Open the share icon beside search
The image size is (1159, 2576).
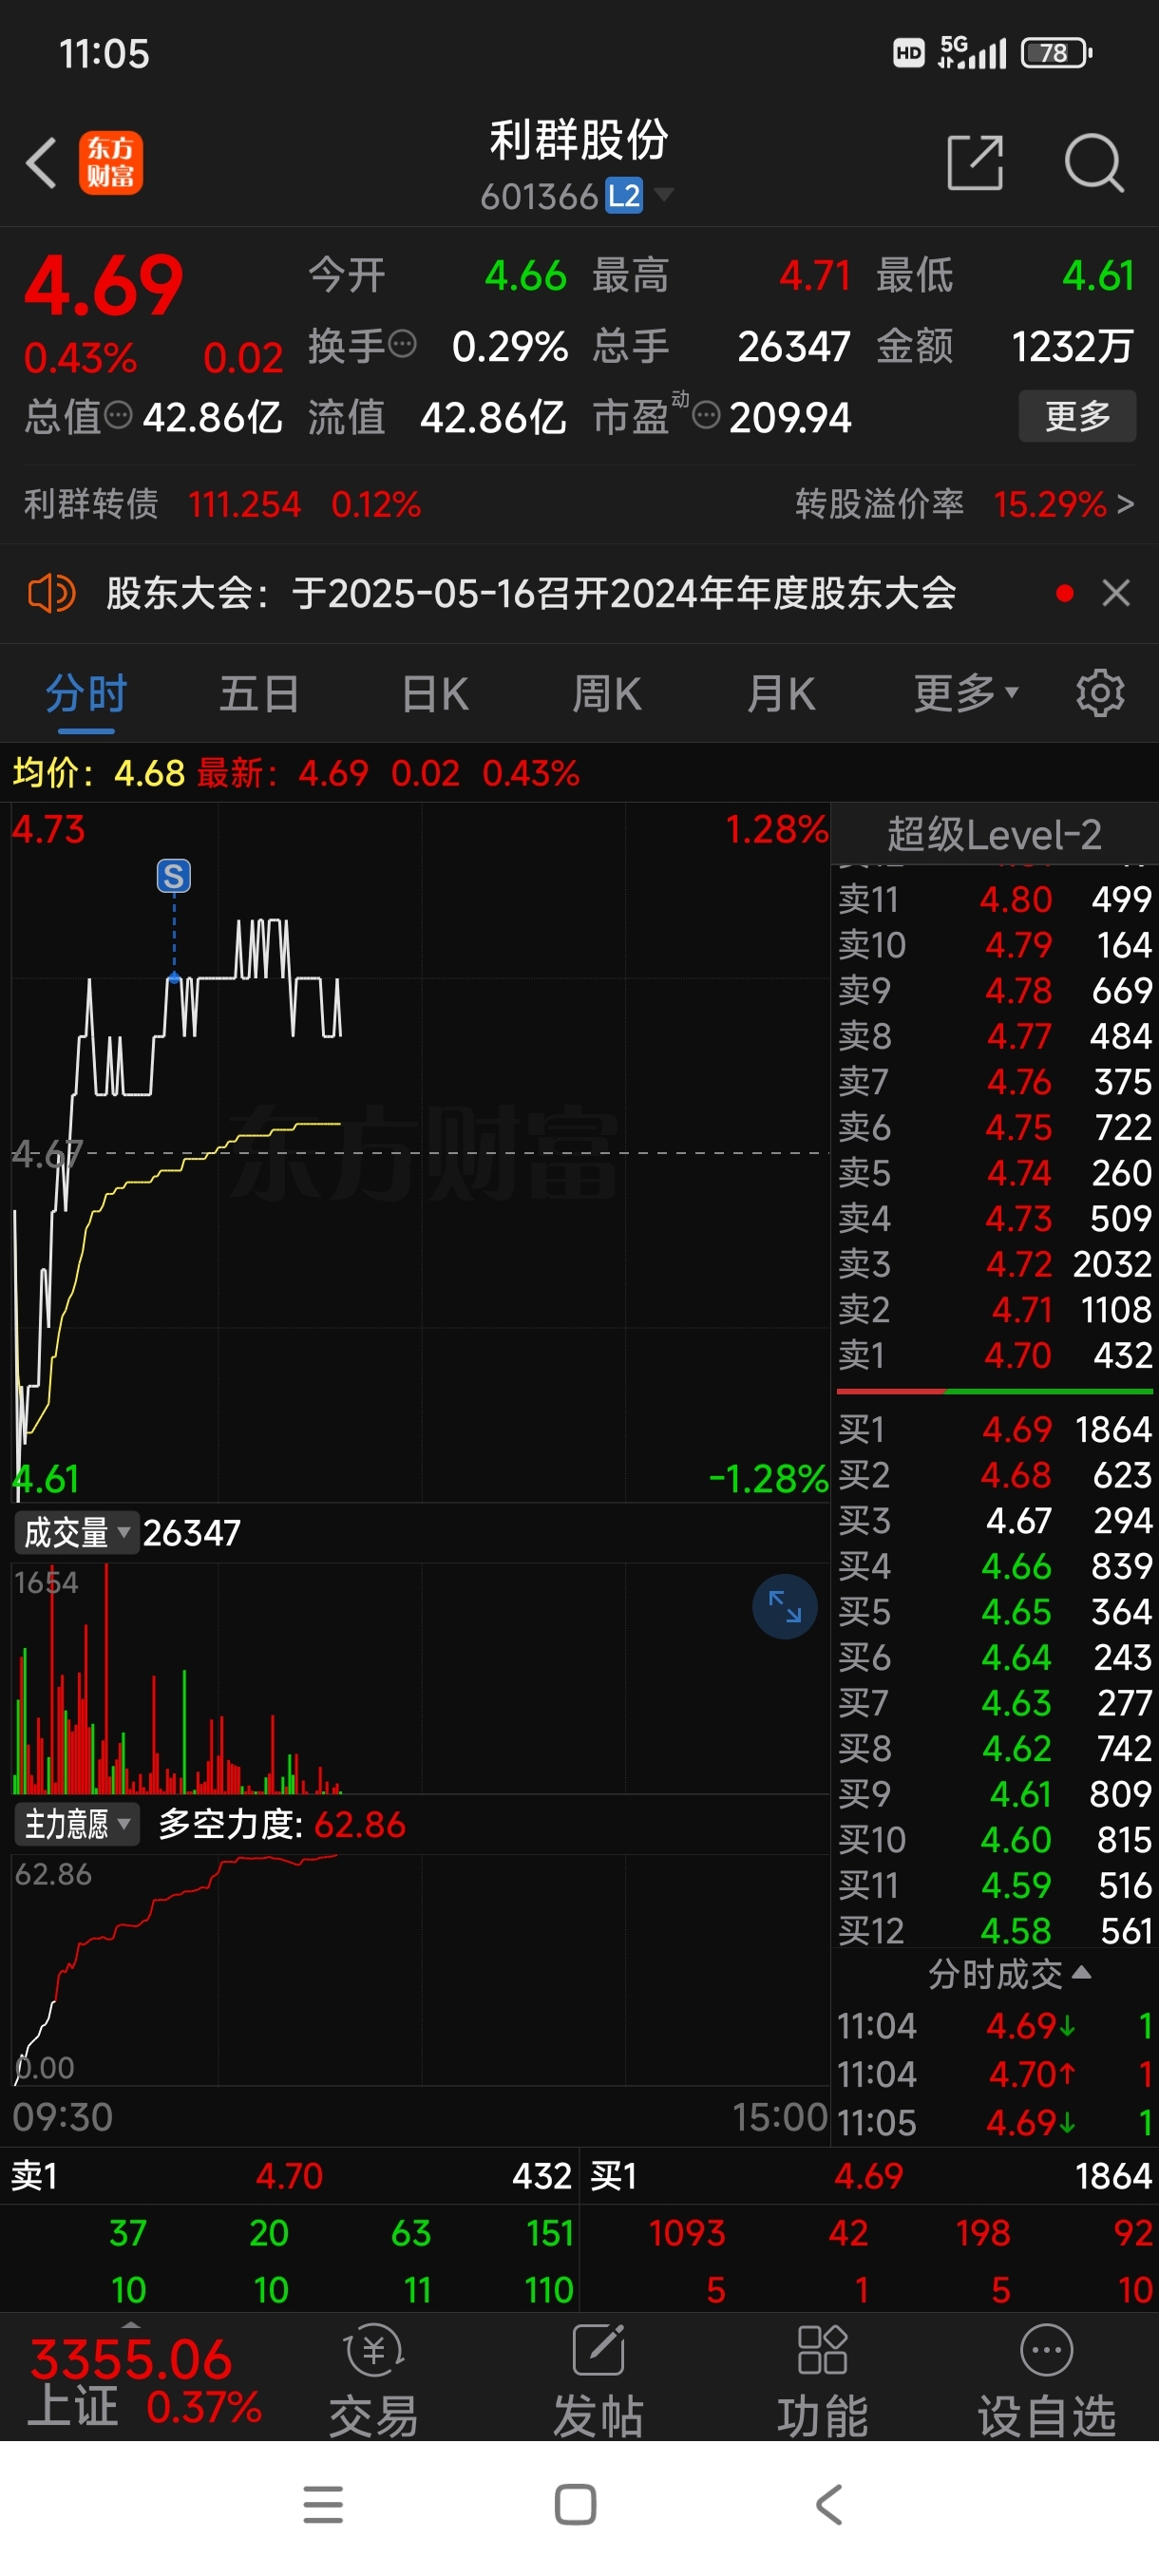point(975,162)
